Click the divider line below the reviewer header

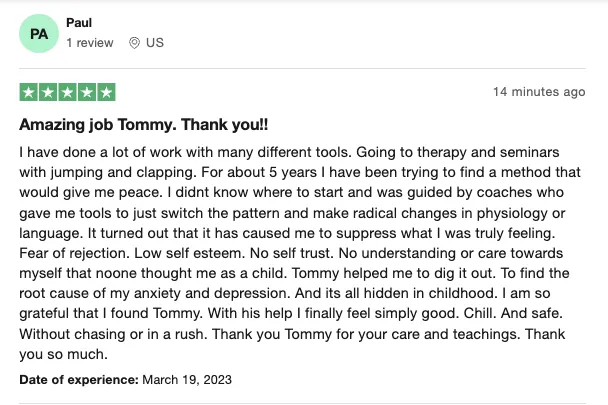coord(304,68)
